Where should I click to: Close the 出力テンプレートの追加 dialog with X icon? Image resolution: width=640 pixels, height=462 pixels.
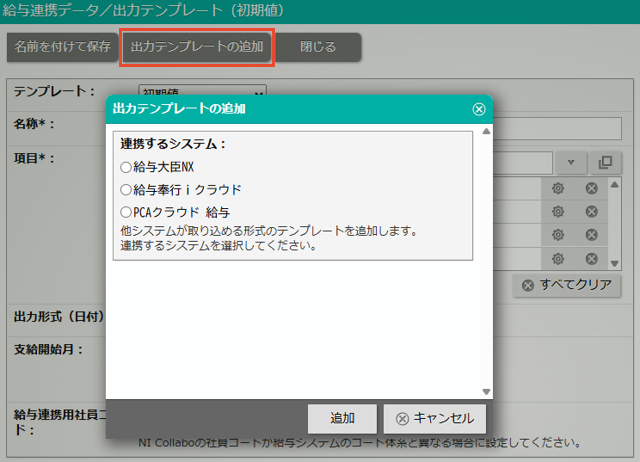[479, 109]
